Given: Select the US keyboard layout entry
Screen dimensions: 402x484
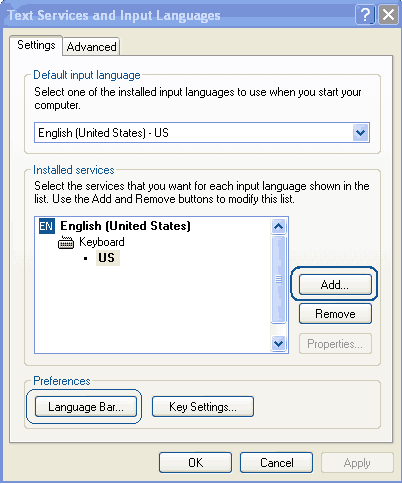Looking at the screenshot, I should [x=107, y=258].
